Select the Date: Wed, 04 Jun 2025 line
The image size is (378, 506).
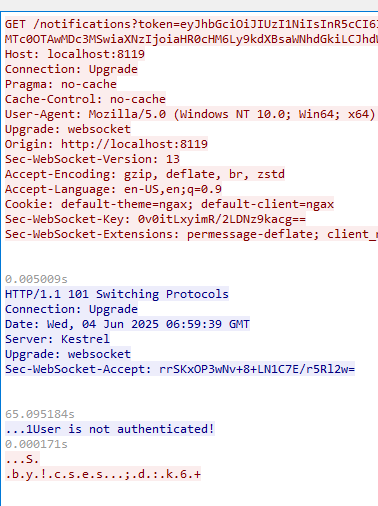point(127,324)
